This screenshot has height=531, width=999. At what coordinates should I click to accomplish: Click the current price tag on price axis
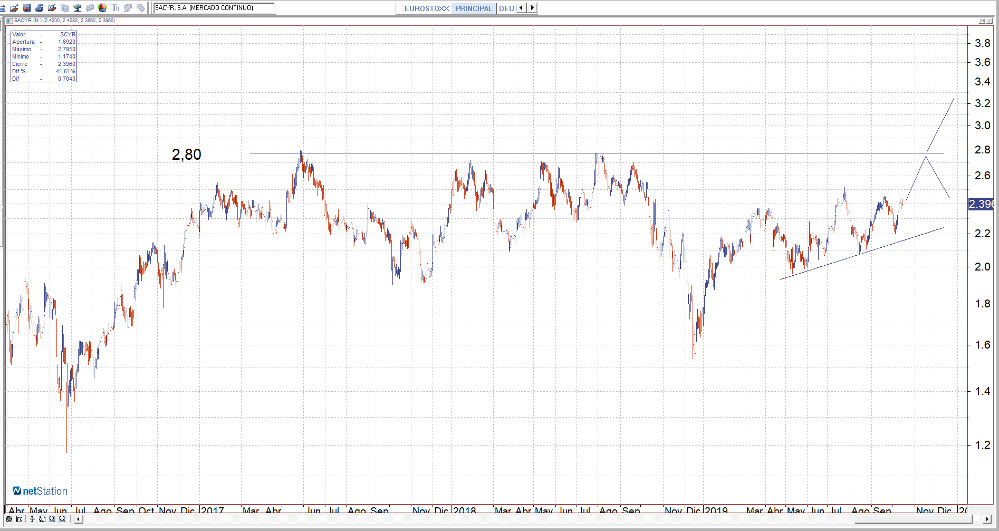click(980, 204)
